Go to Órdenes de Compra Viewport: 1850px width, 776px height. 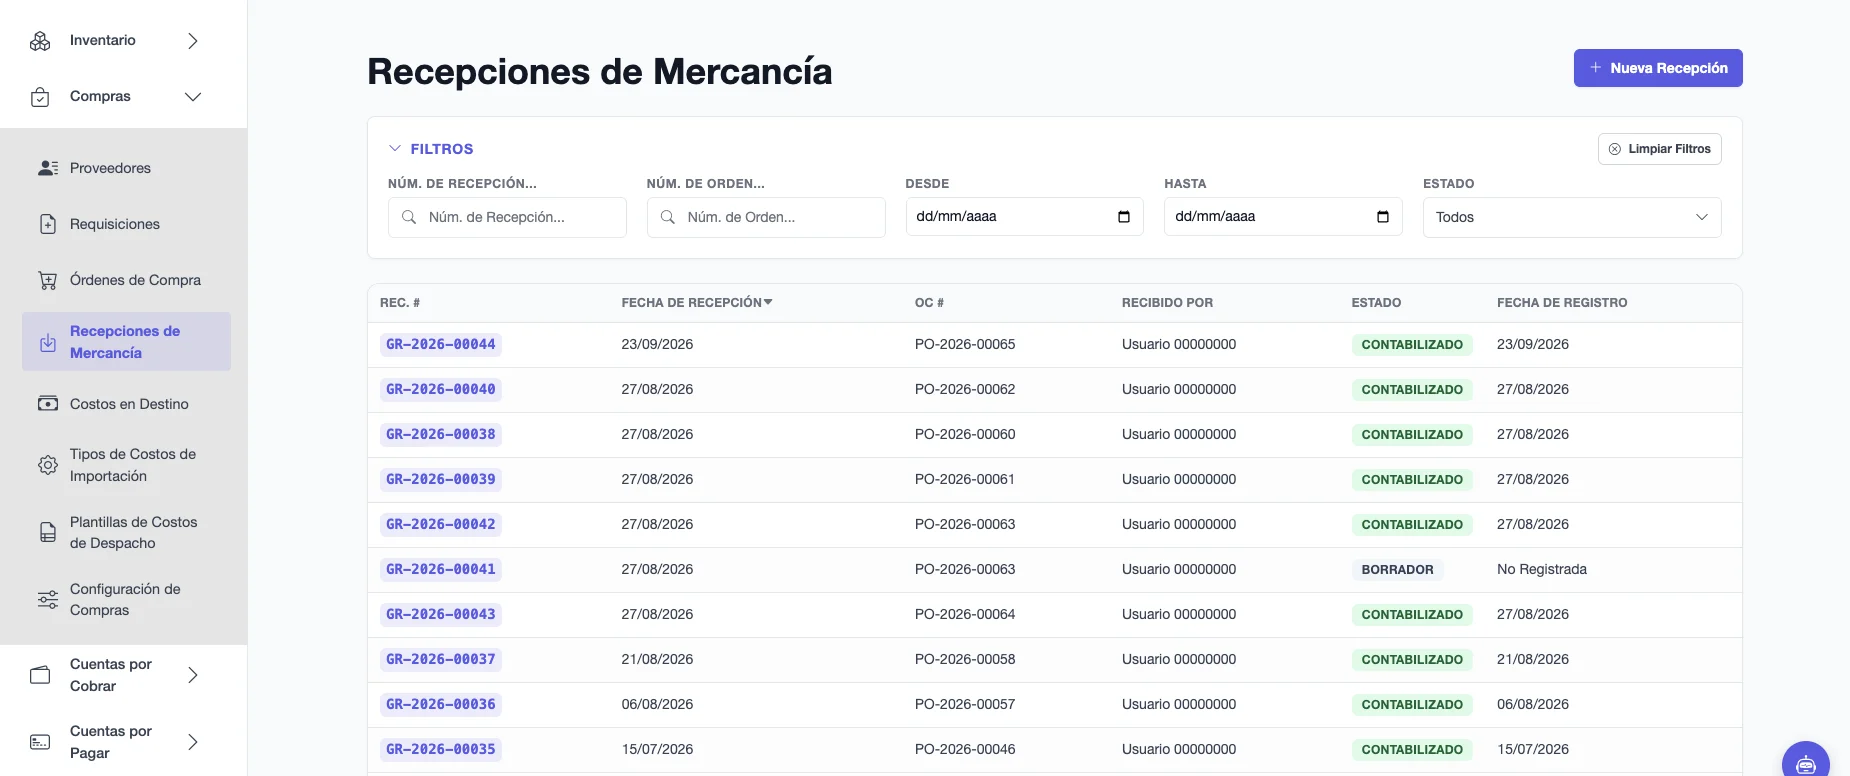pos(126,280)
